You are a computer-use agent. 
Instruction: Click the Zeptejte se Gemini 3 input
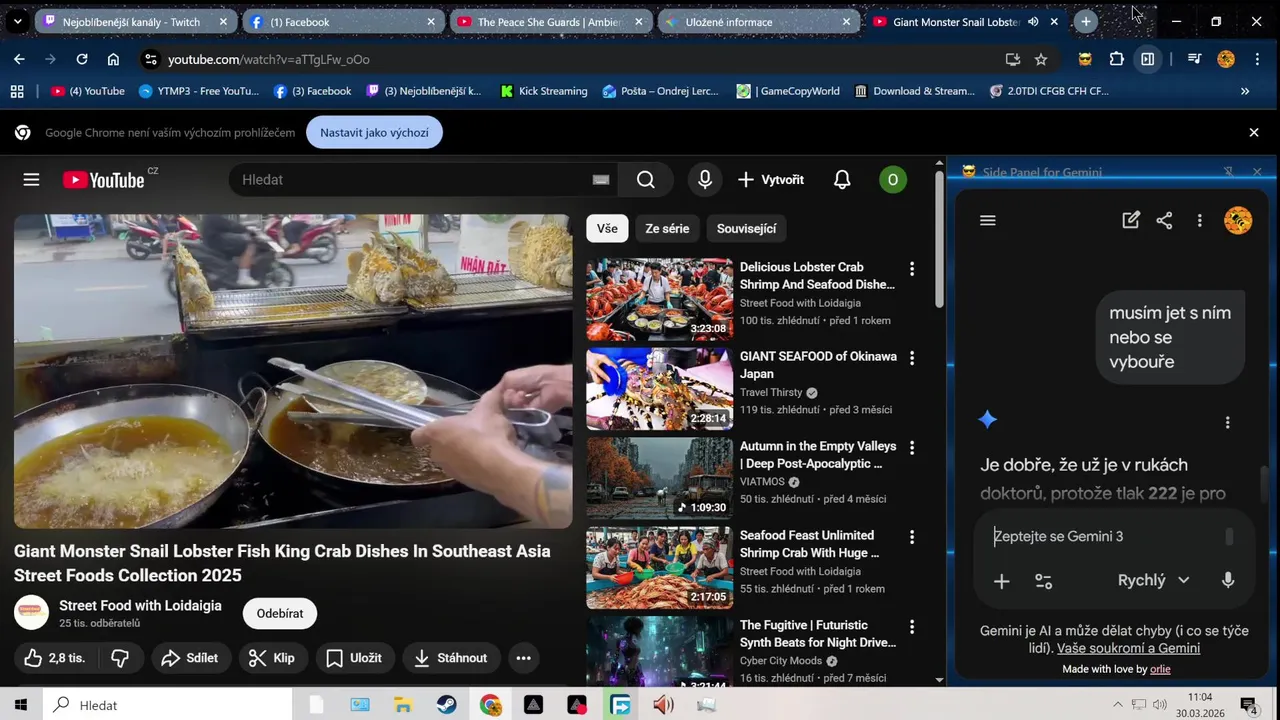[x=1105, y=537]
